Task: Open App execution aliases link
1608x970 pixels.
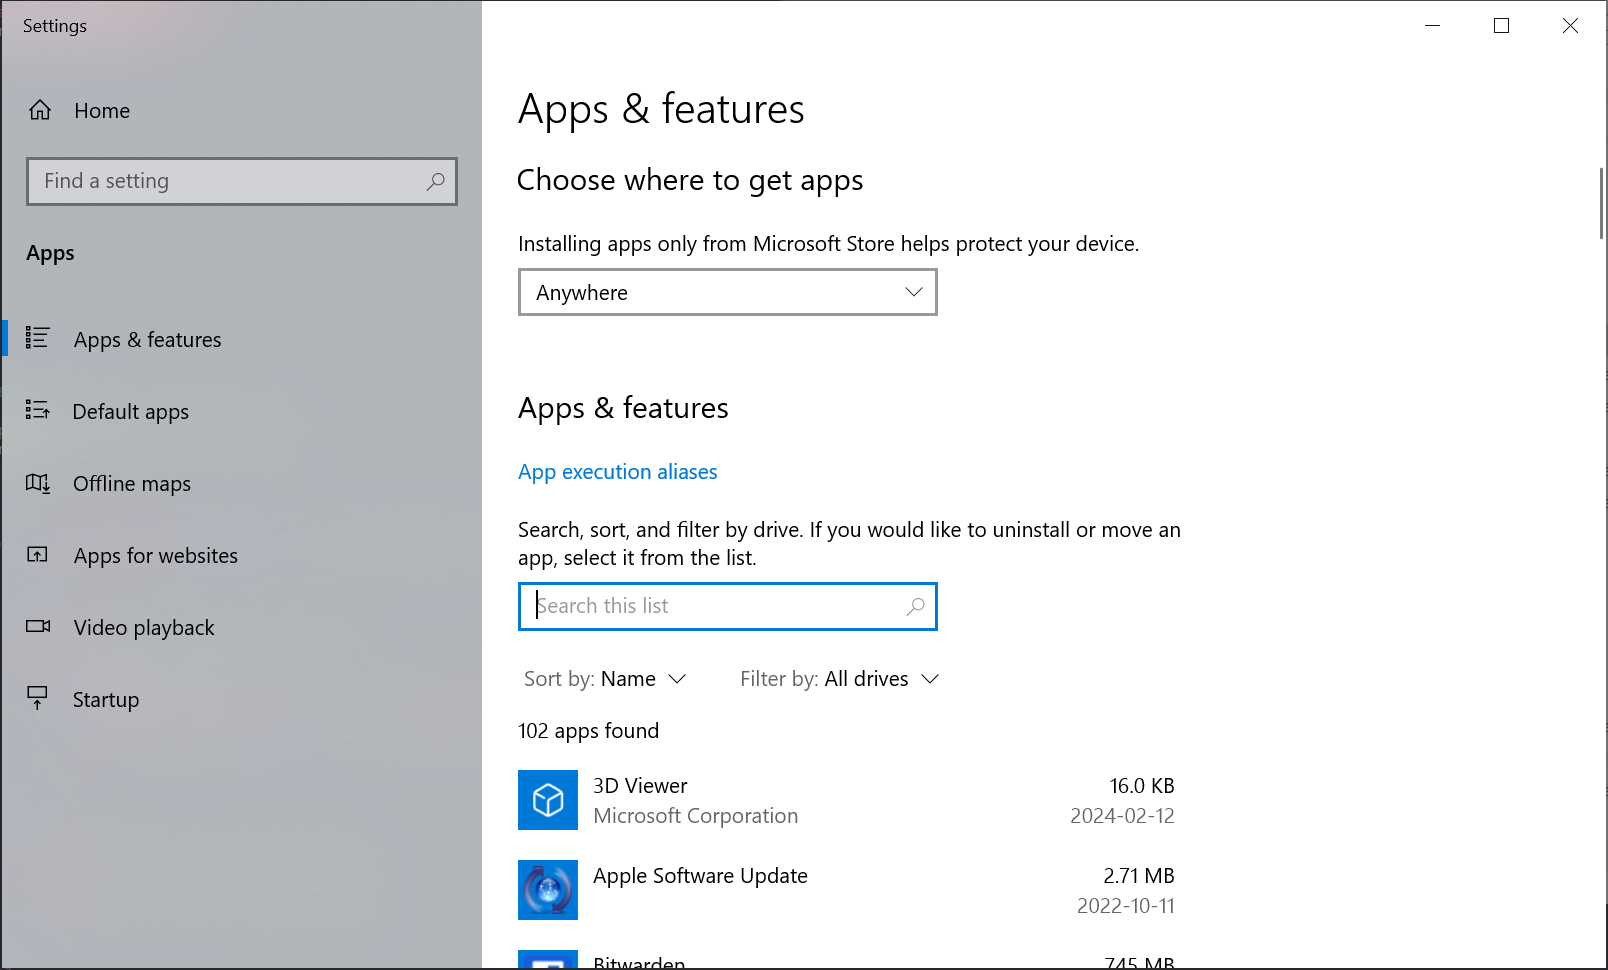Action: (617, 472)
